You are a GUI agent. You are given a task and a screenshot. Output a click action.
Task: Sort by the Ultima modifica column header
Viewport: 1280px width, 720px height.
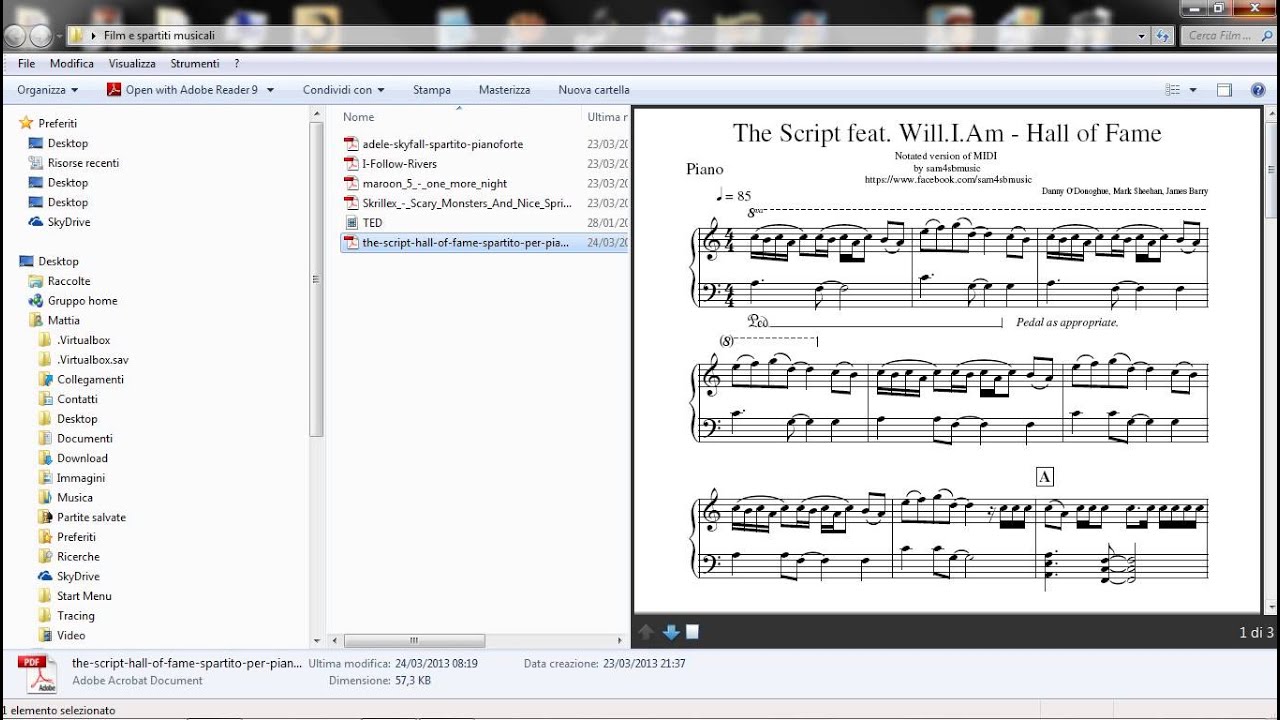(x=605, y=117)
